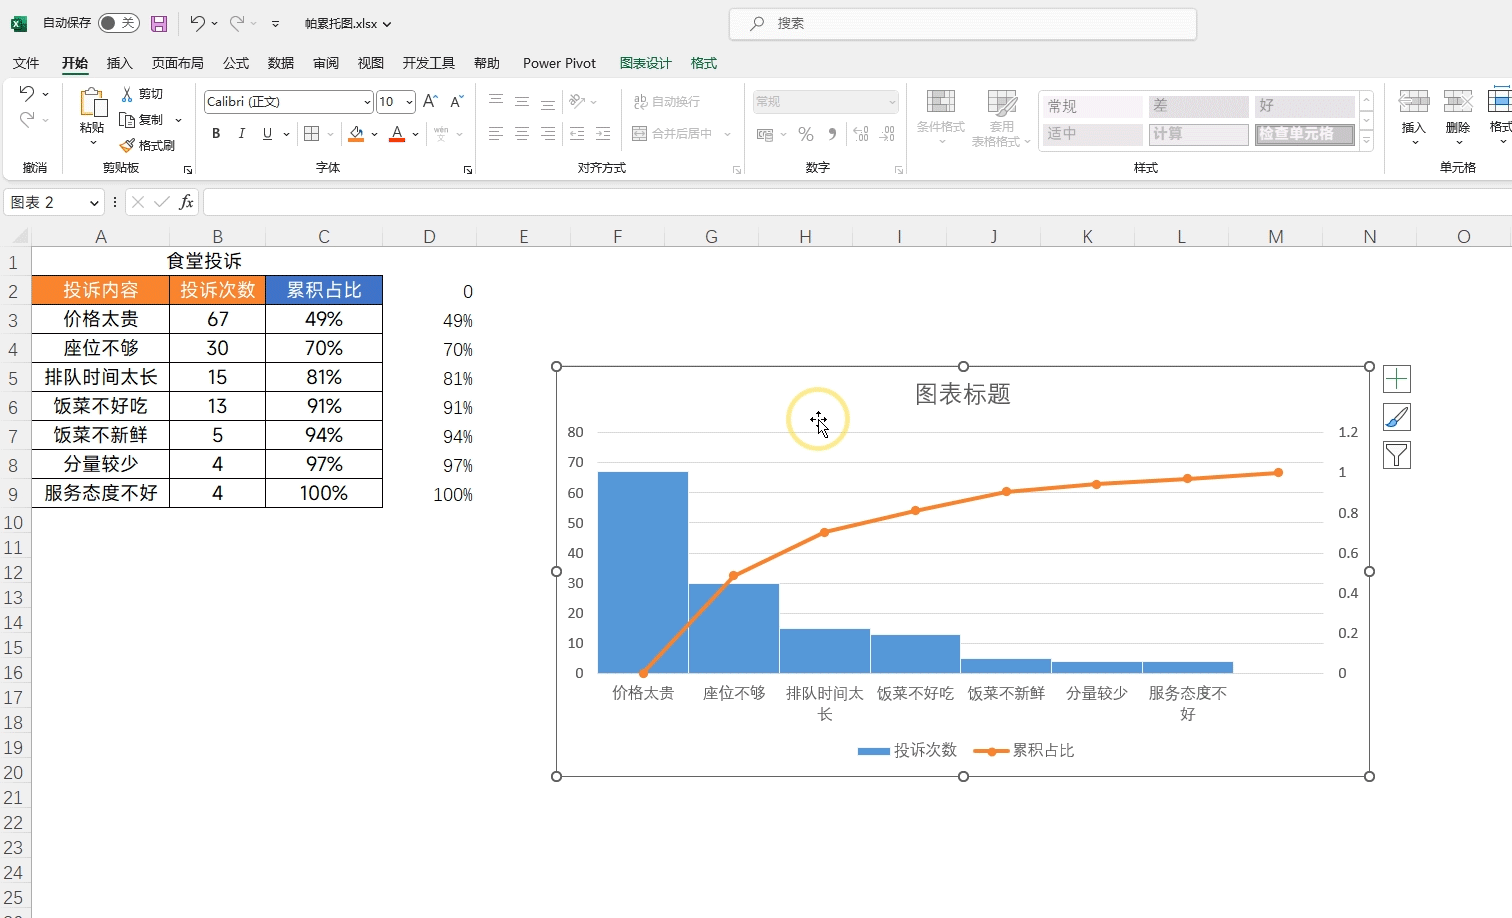The width and height of the screenshot is (1512, 918).
Task: Click Format as Table (套用表格格式)
Action: coord(1001,118)
